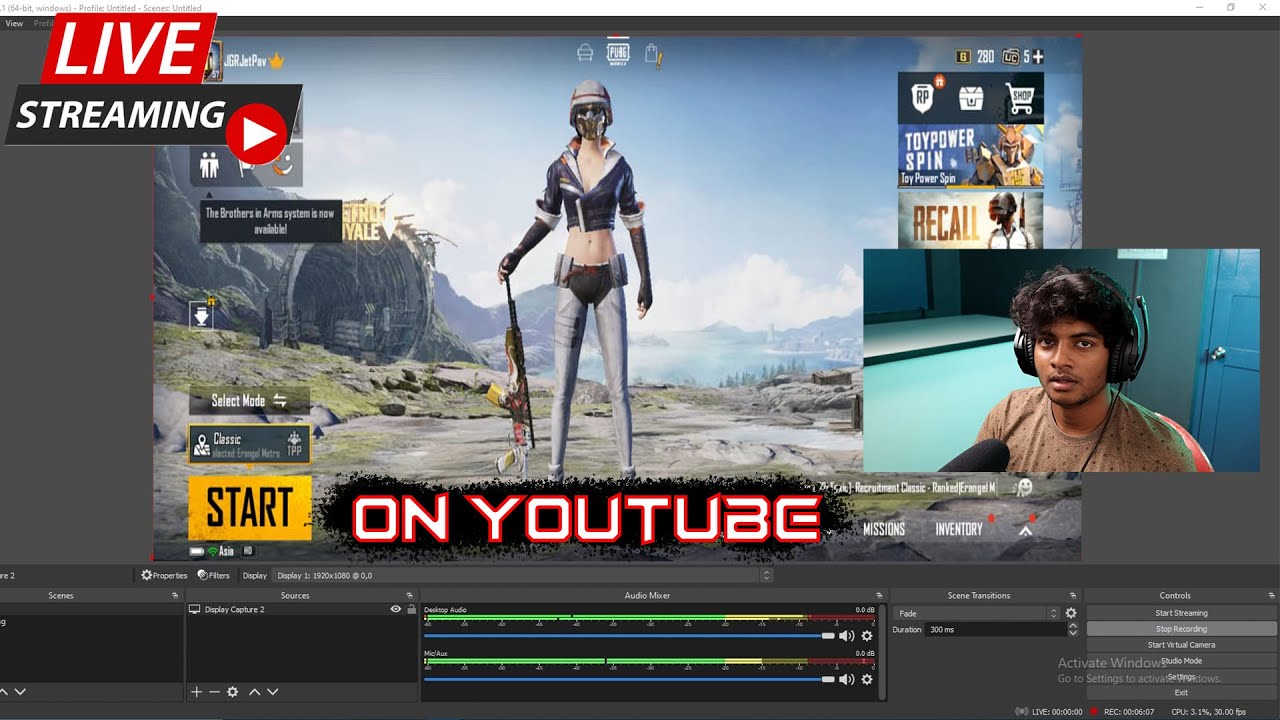Click CPU: 3.1%, 30.00 fps status

pos(1208,712)
